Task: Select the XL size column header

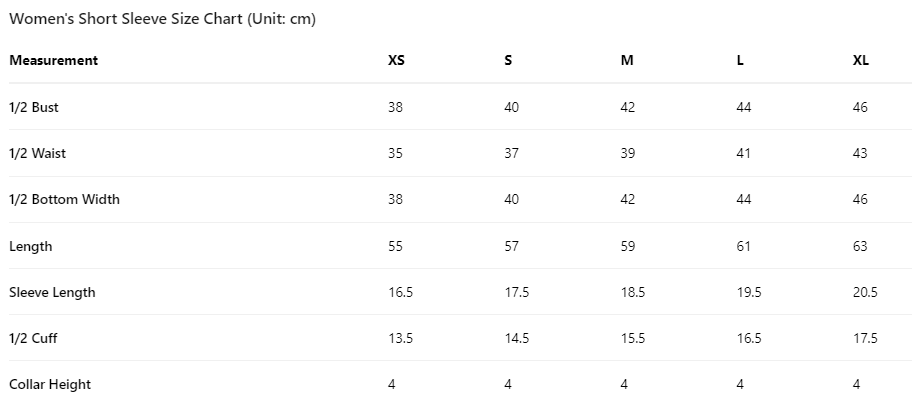Action: click(860, 60)
